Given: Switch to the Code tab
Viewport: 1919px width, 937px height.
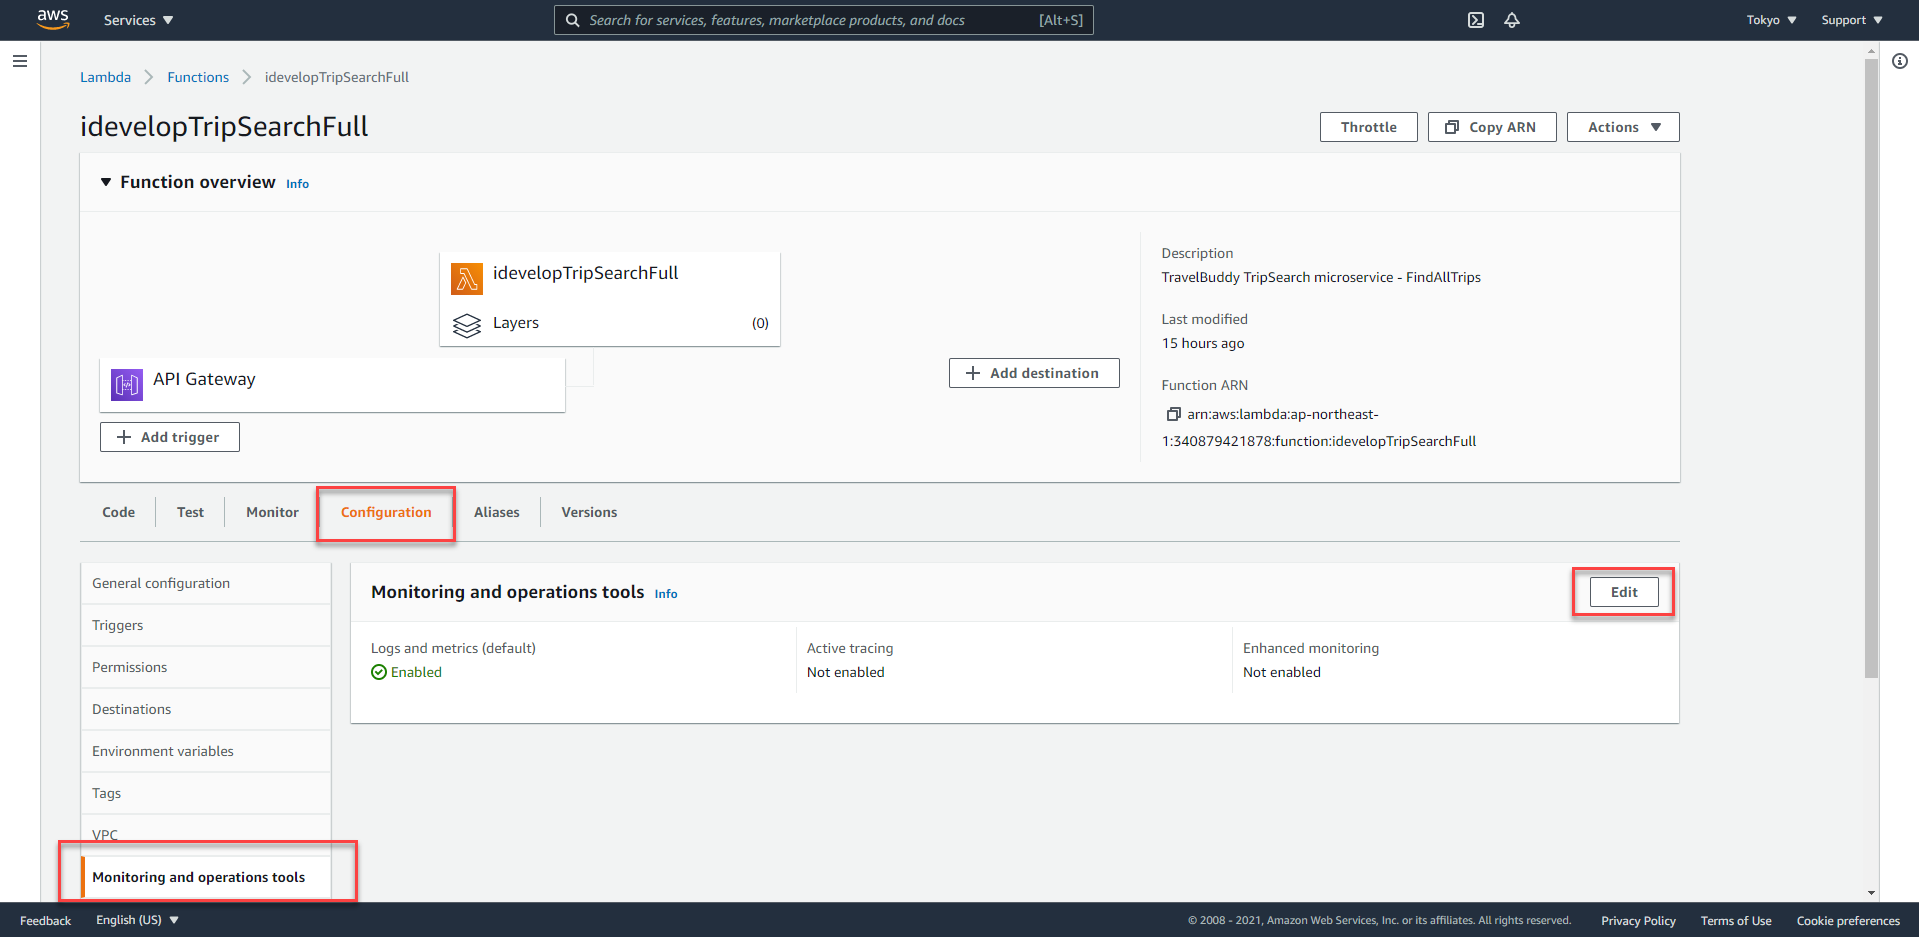Looking at the screenshot, I should coord(118,512).
